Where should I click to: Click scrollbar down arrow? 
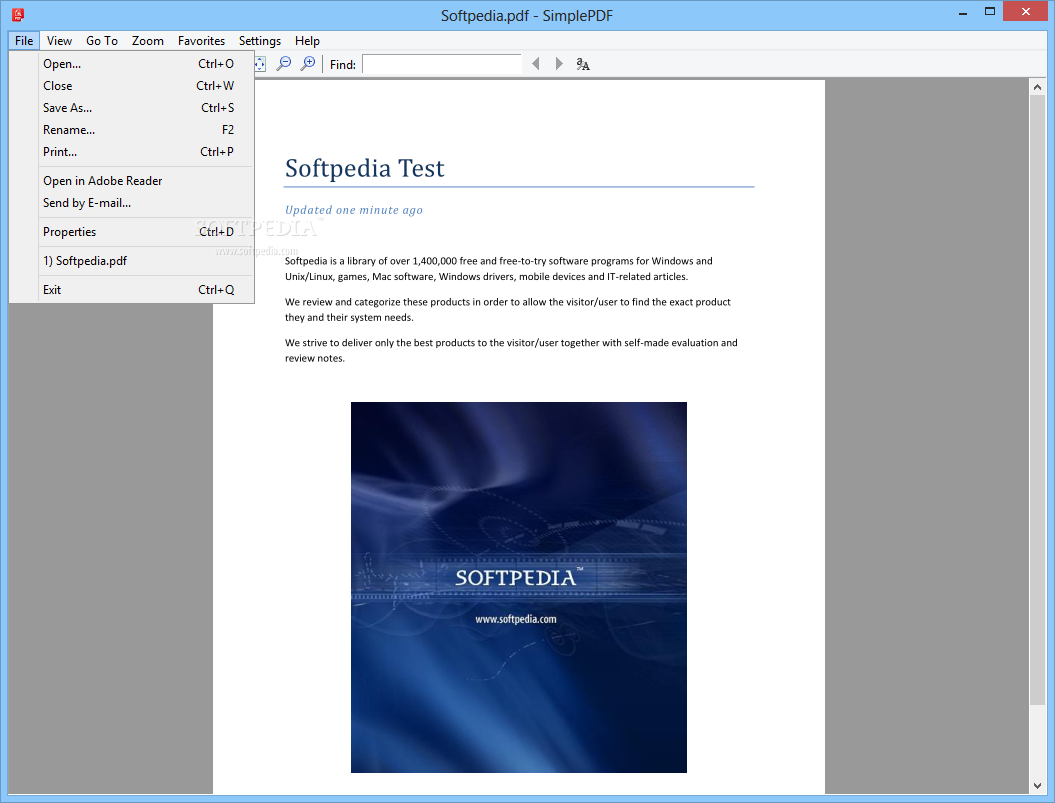tap(1037, 785)
